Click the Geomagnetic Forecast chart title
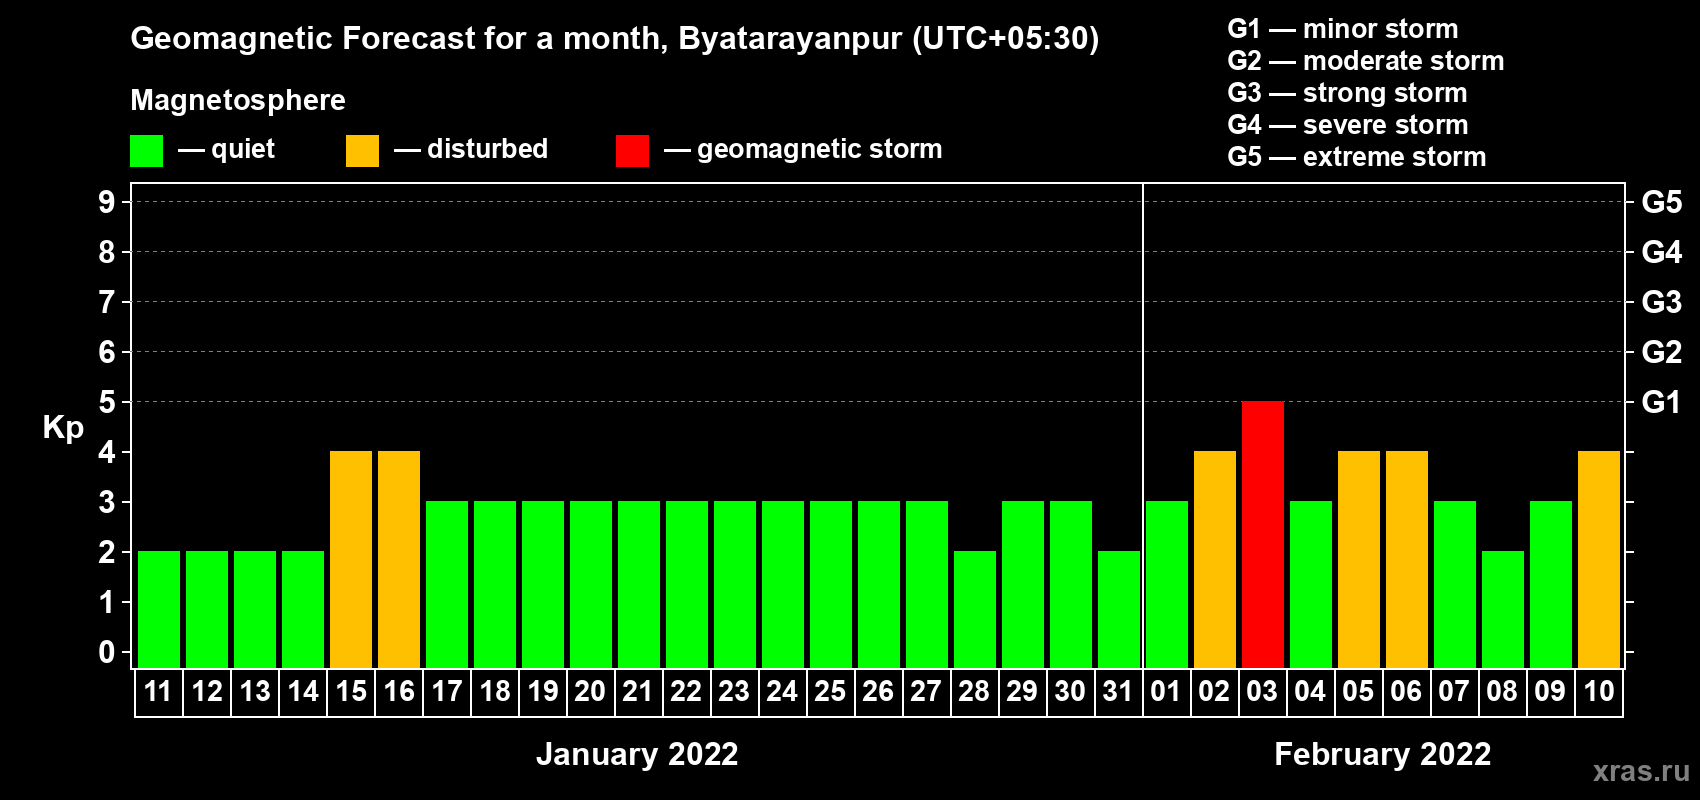 click(615, 39)
